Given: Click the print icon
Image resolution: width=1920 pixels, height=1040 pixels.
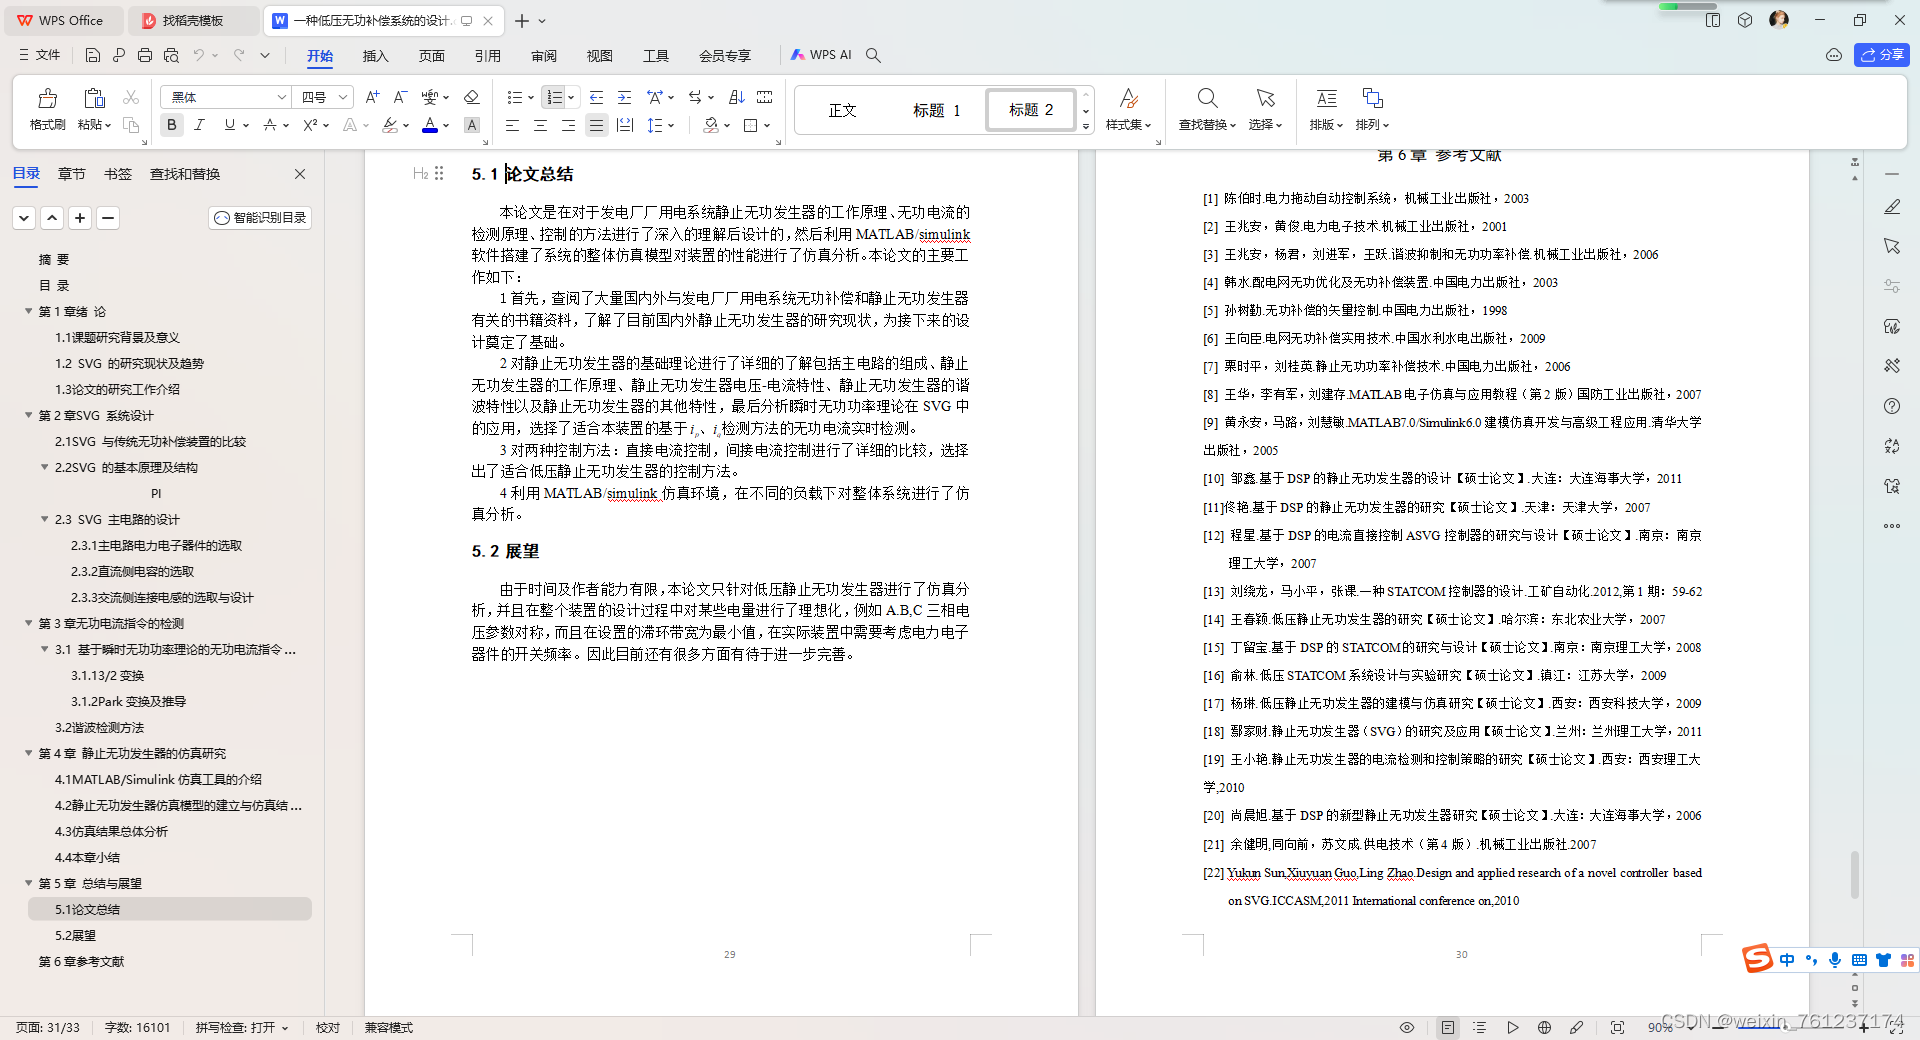Looking at the screenshot, I should pyautogui.click(x=145, y=55).
